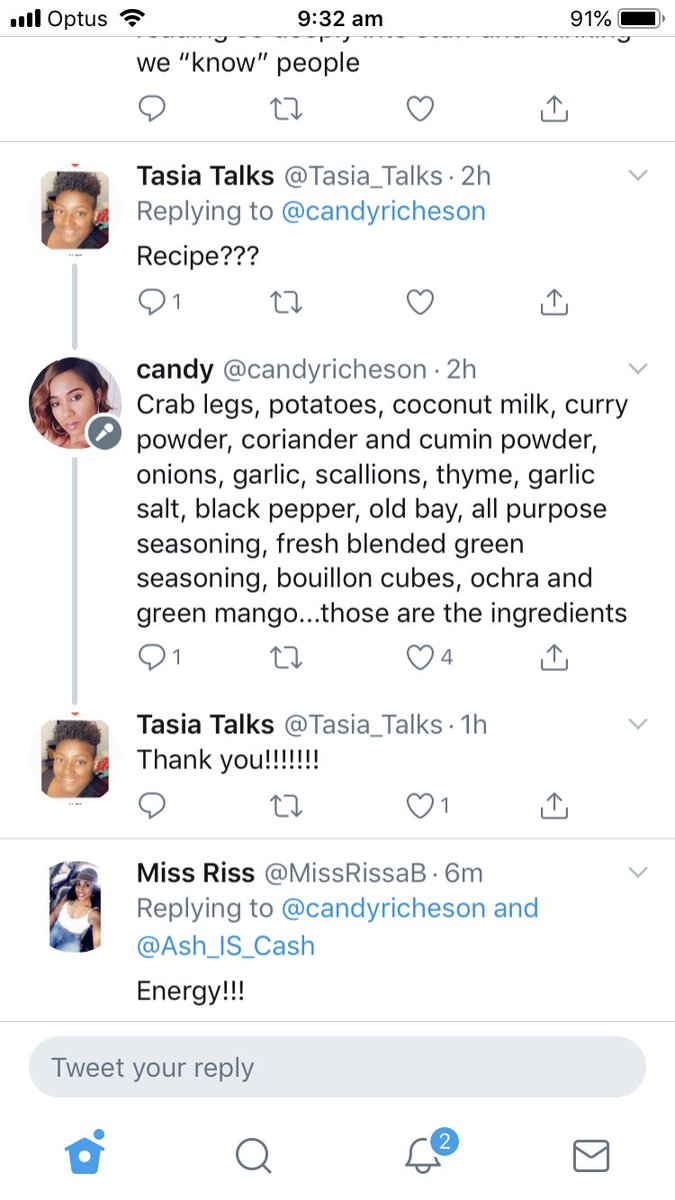This screenshot has width=675, height=1200.
Task: Open Direct Messages envelope icon
Action: click(x=591, y=1155)
